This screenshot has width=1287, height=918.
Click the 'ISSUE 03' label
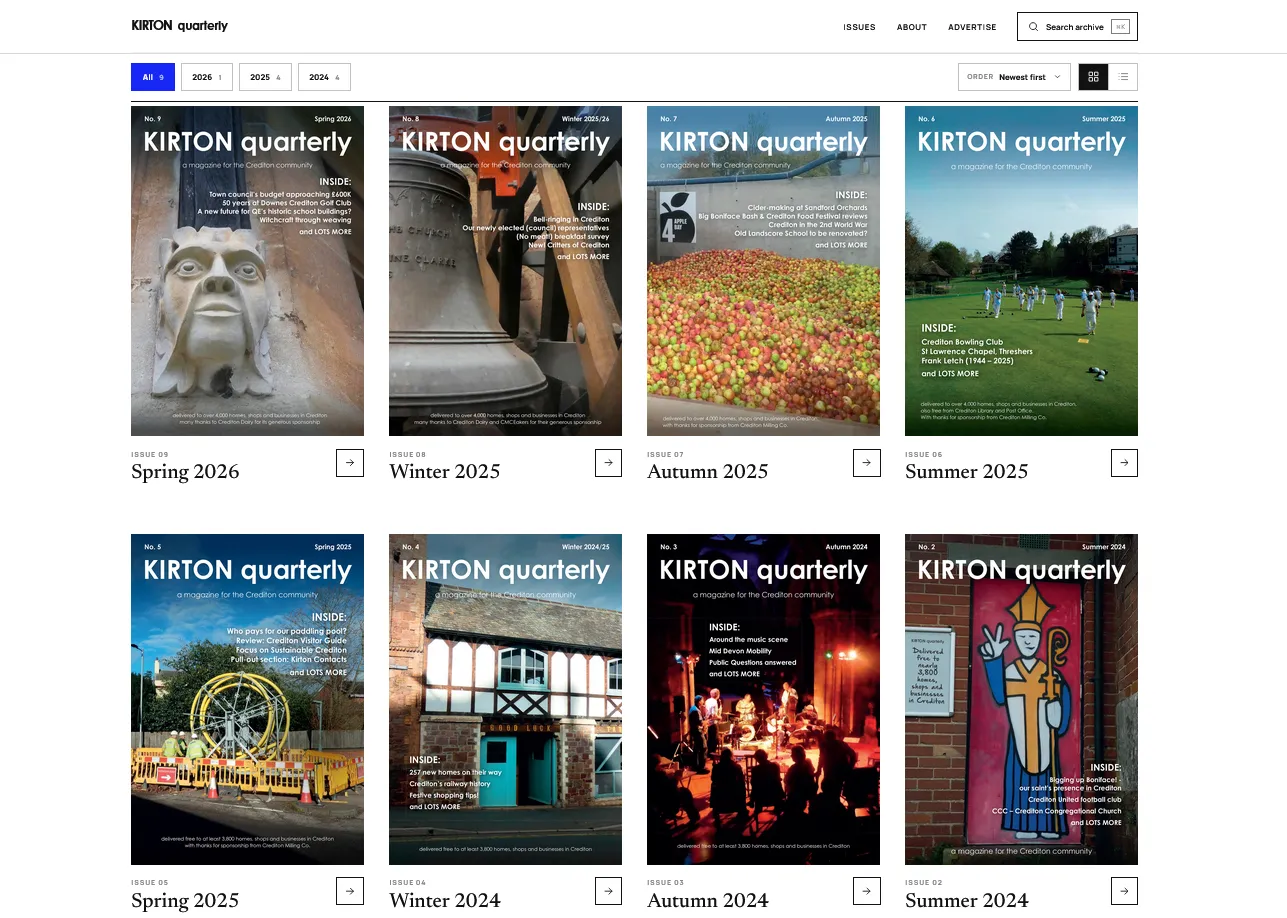coord(666,882)
